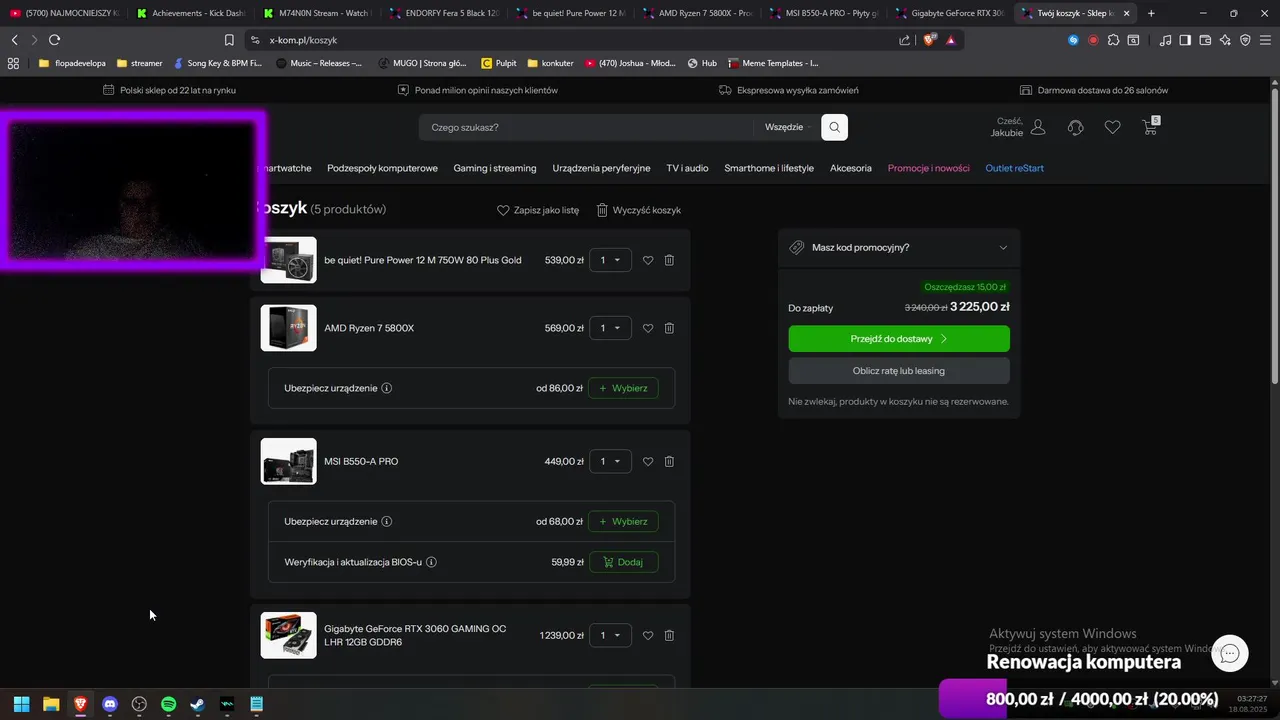Open quantity dropdown for MSI B550-A PRO
Viewport: 1280px width, 720px height.
click(610, 461)
